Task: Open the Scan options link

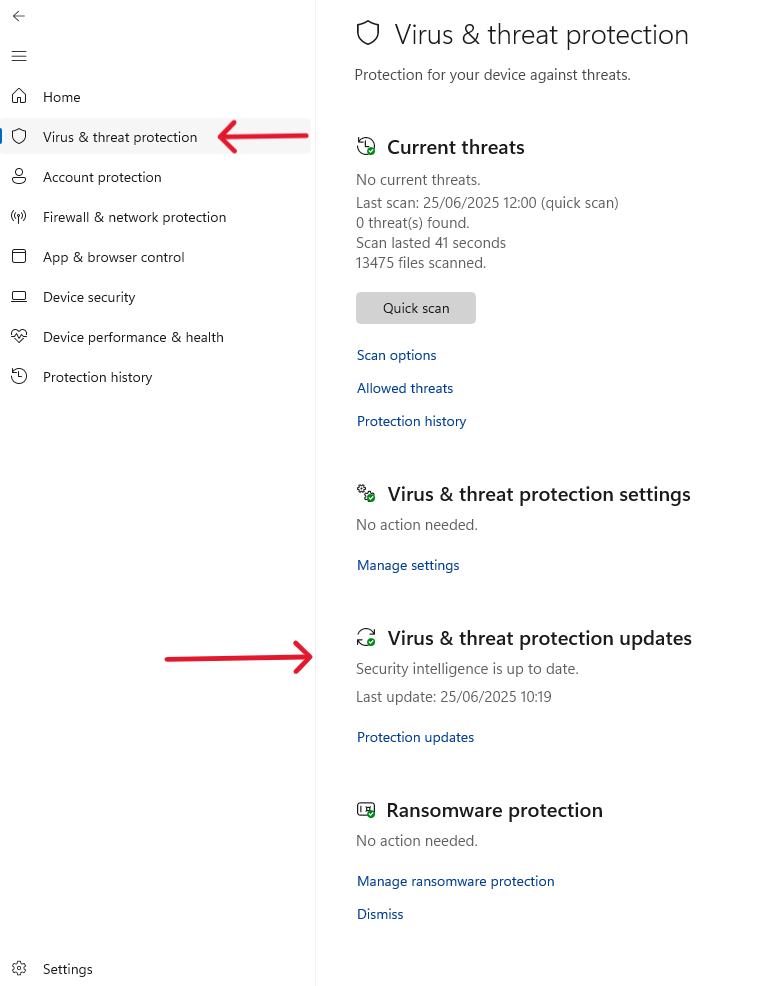Action: click(x=397, y=355)
